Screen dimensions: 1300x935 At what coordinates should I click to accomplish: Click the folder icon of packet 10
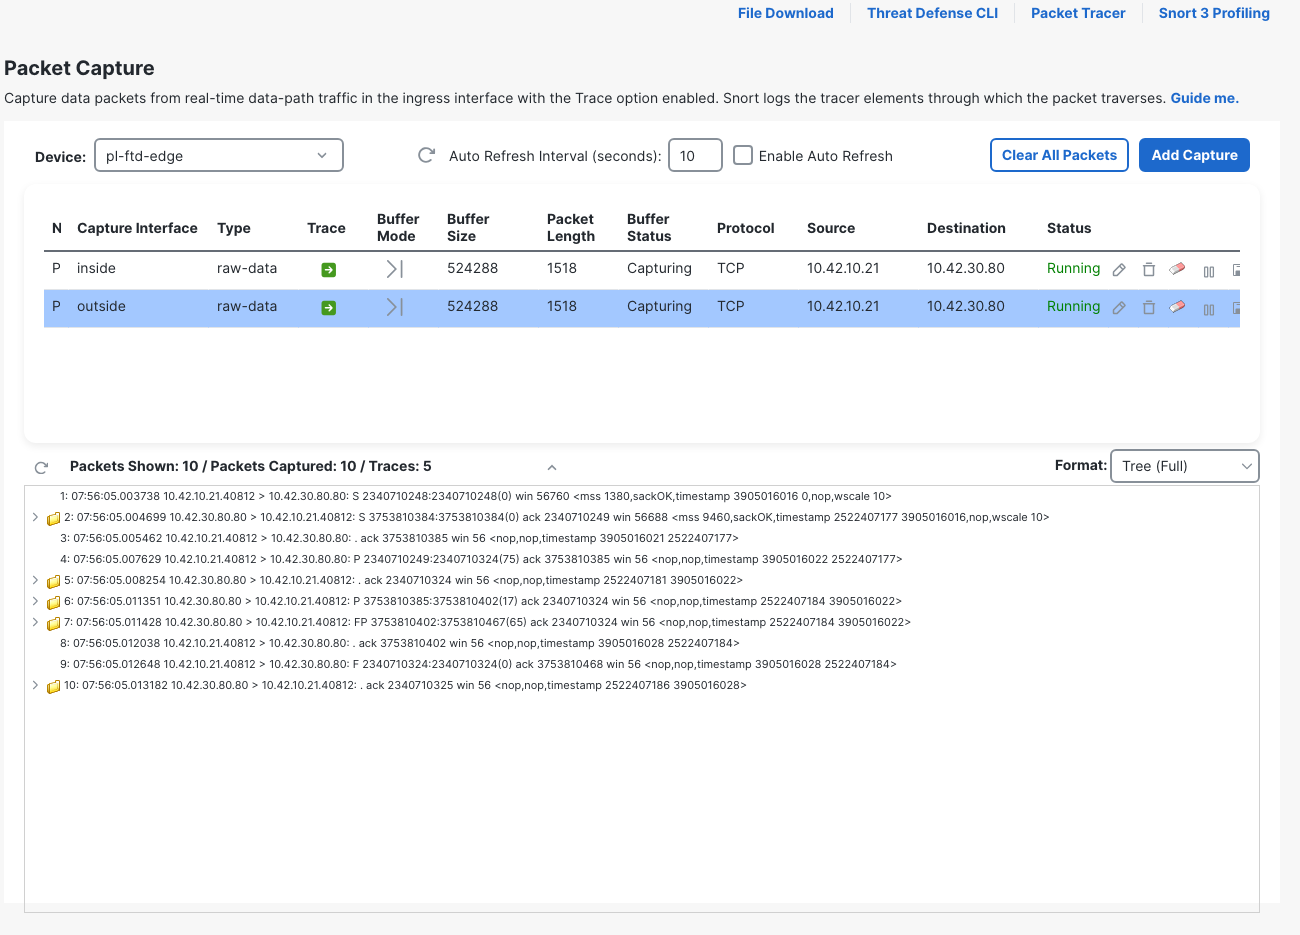tap(54, 687)
